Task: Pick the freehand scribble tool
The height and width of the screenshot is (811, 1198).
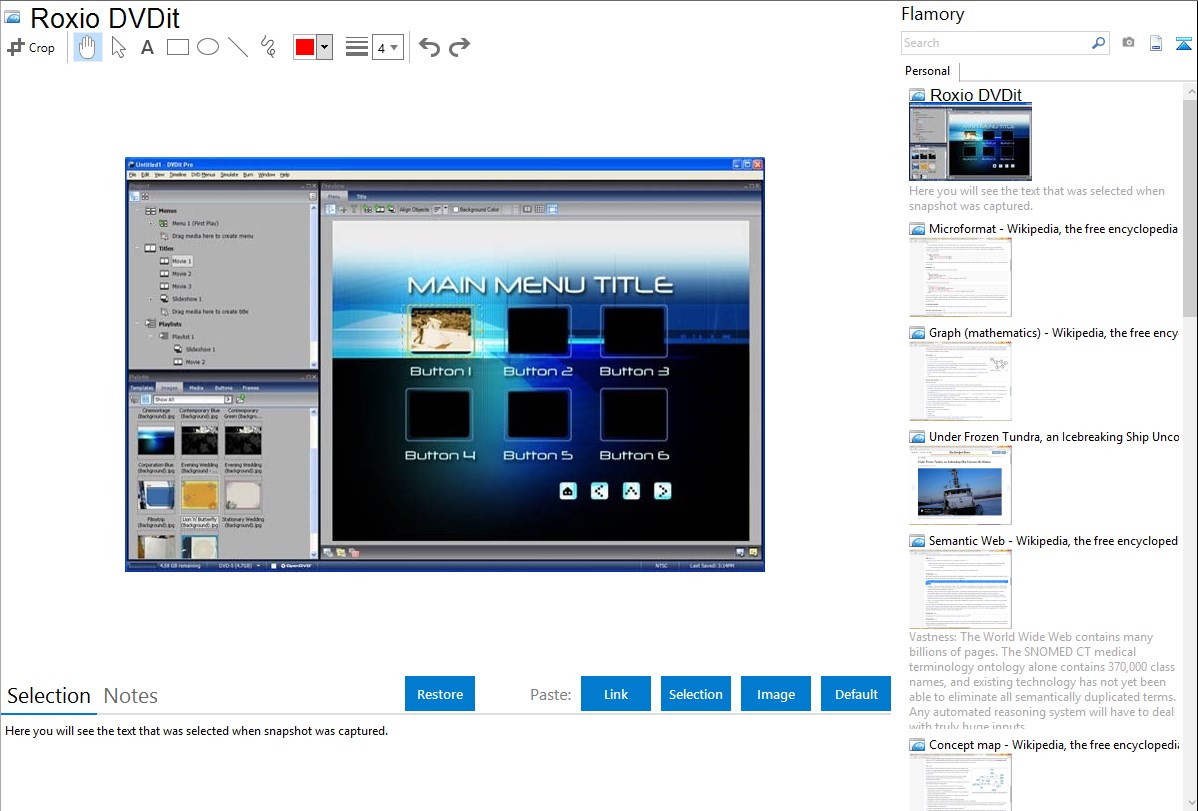Action: pos(268,47)
